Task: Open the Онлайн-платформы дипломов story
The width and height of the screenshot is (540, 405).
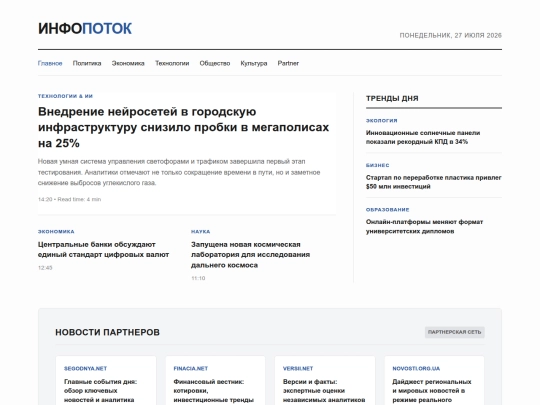Action: (x=424, y=227)
